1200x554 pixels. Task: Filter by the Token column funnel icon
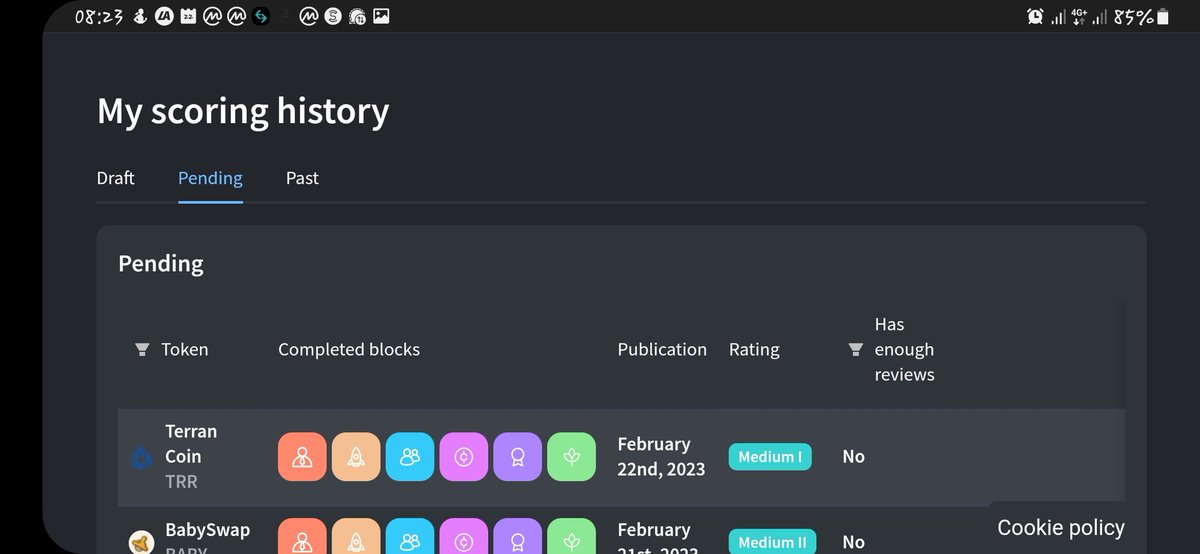[x=141, y=350]
